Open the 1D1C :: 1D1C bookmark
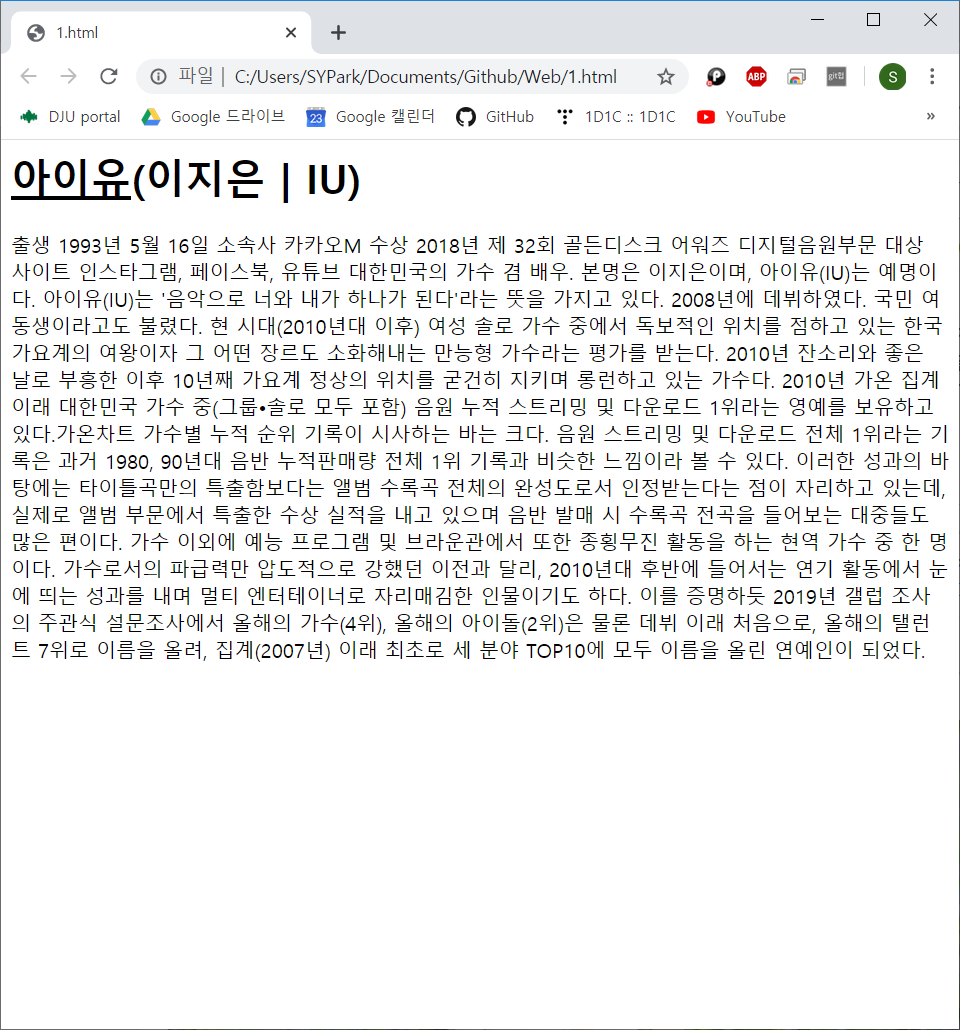960x1030 pixels. point(616,117)
